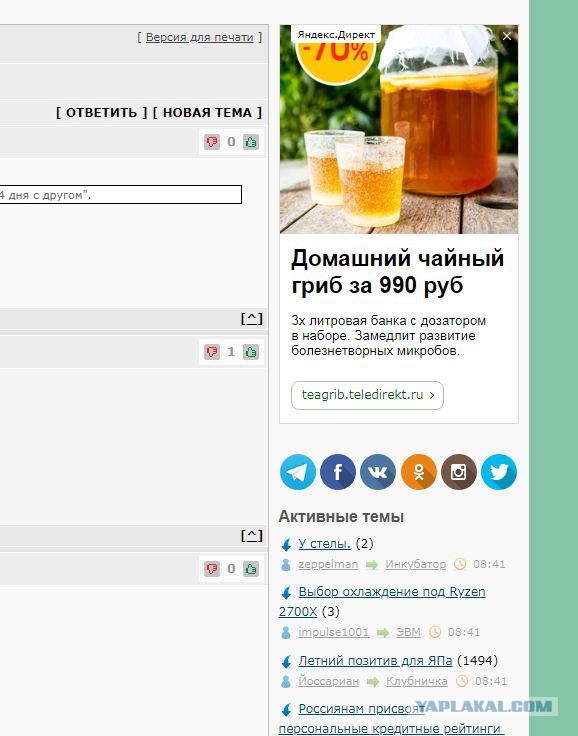Jump to latest post of Летний позитив

(286, 662)
